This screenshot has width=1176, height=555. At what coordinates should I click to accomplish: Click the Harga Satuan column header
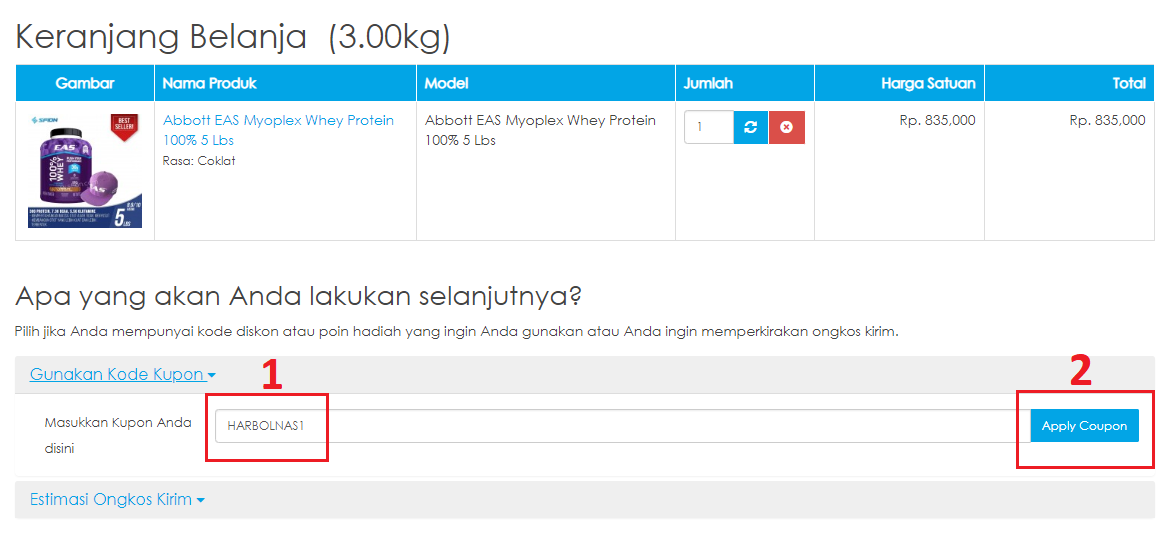928,83
